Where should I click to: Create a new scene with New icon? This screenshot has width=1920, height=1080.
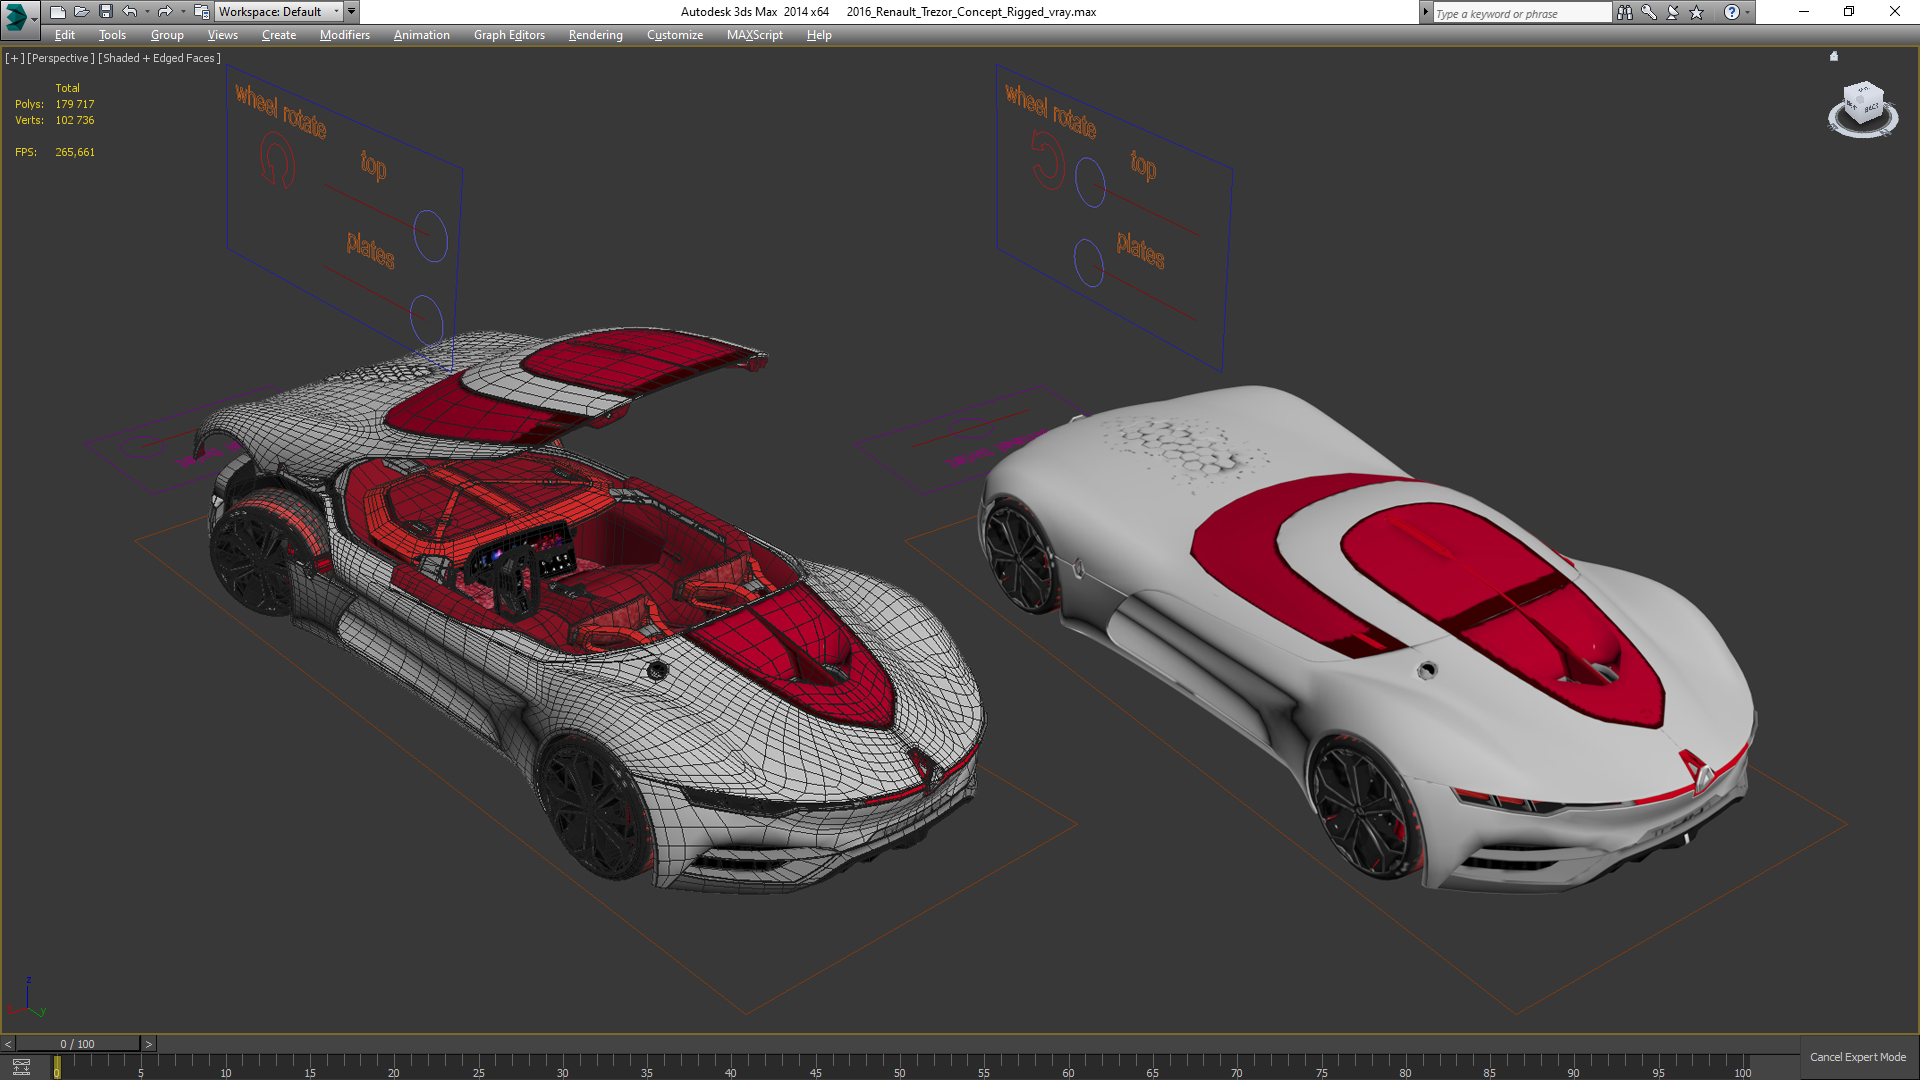coord(57,12)
